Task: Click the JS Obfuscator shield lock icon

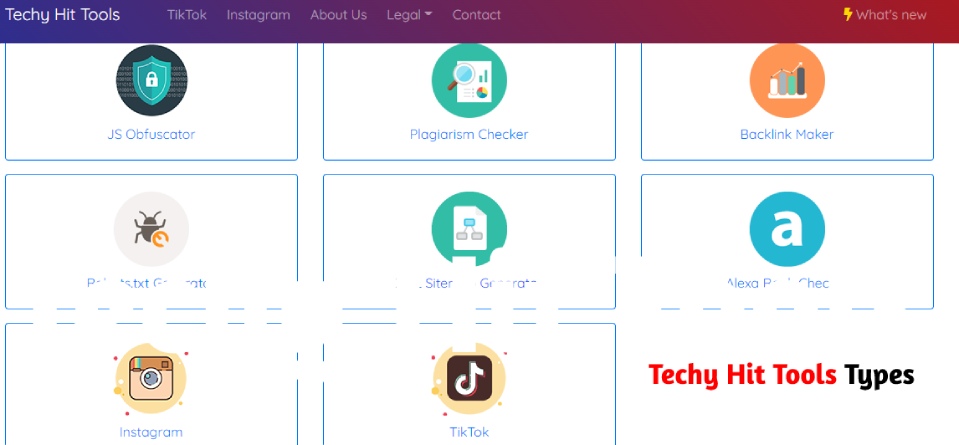Action: pos(151,81)
